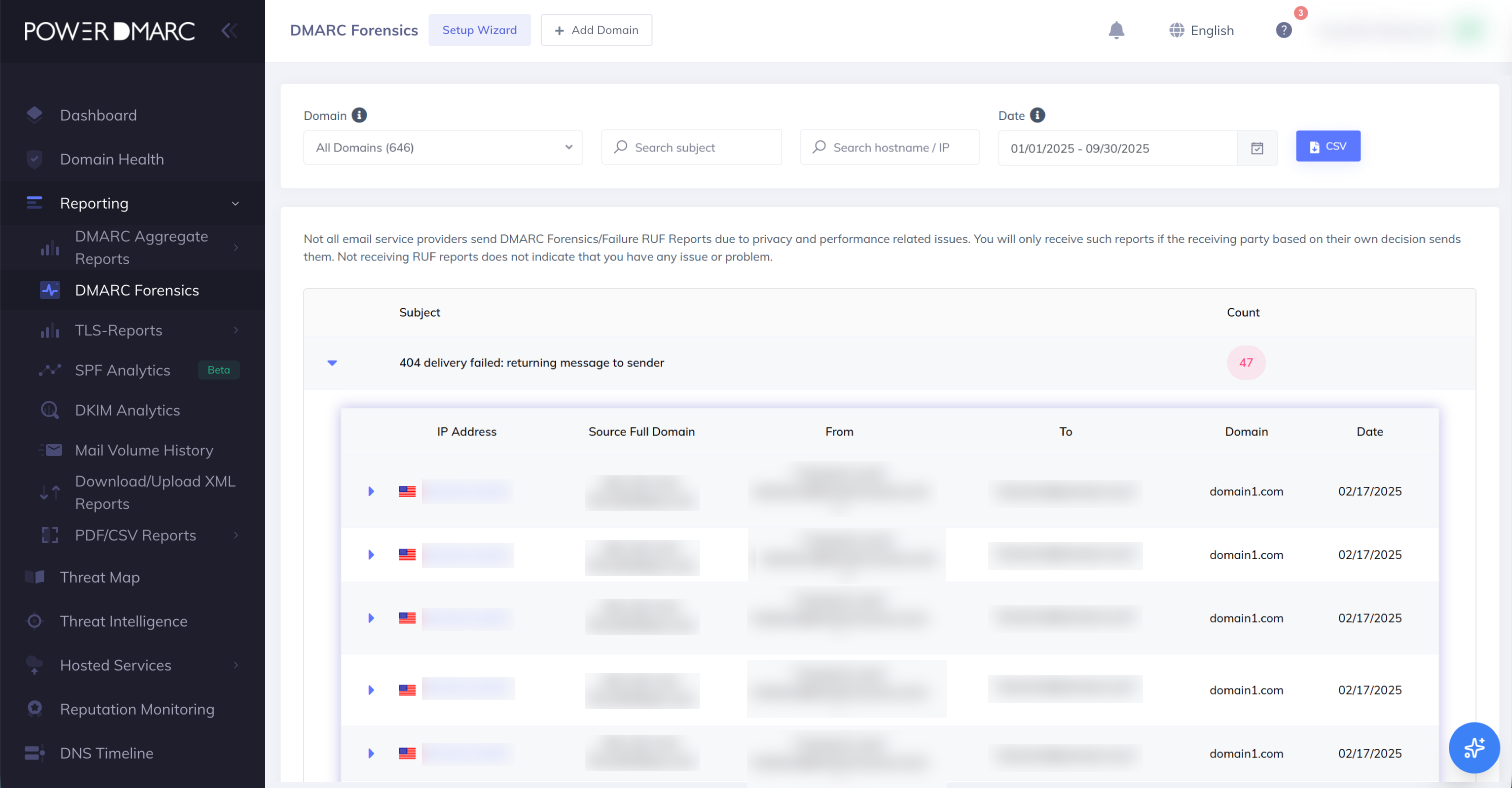1512x788 pixels.
Task: Click the Search subject field
Action: click(691, 147)
